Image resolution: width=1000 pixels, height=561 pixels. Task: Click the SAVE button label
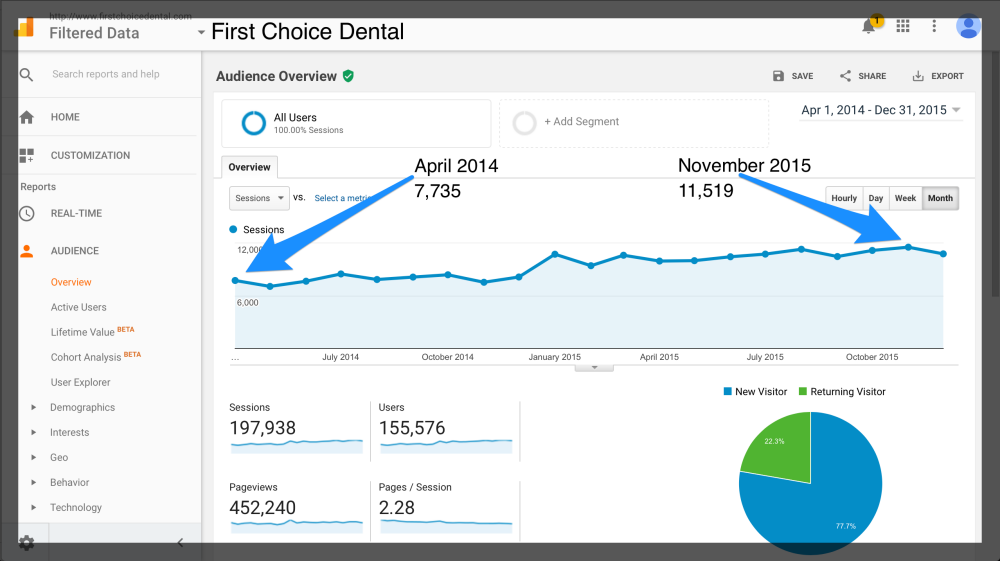coord(802,76)
